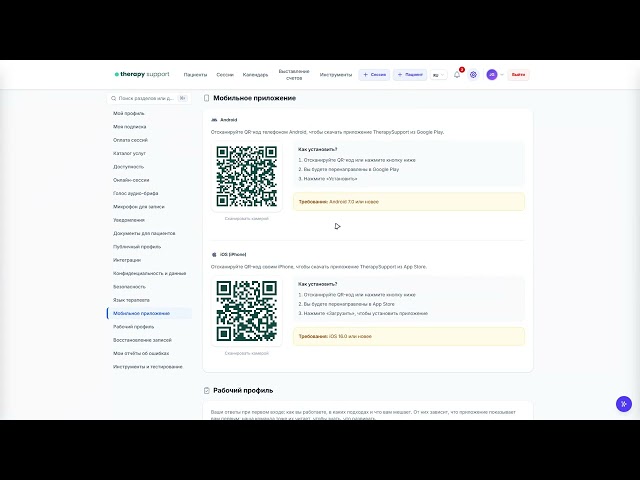Open the notifications bell icon
This screenshot has height=480, width=640.
[x=457, y=75]
